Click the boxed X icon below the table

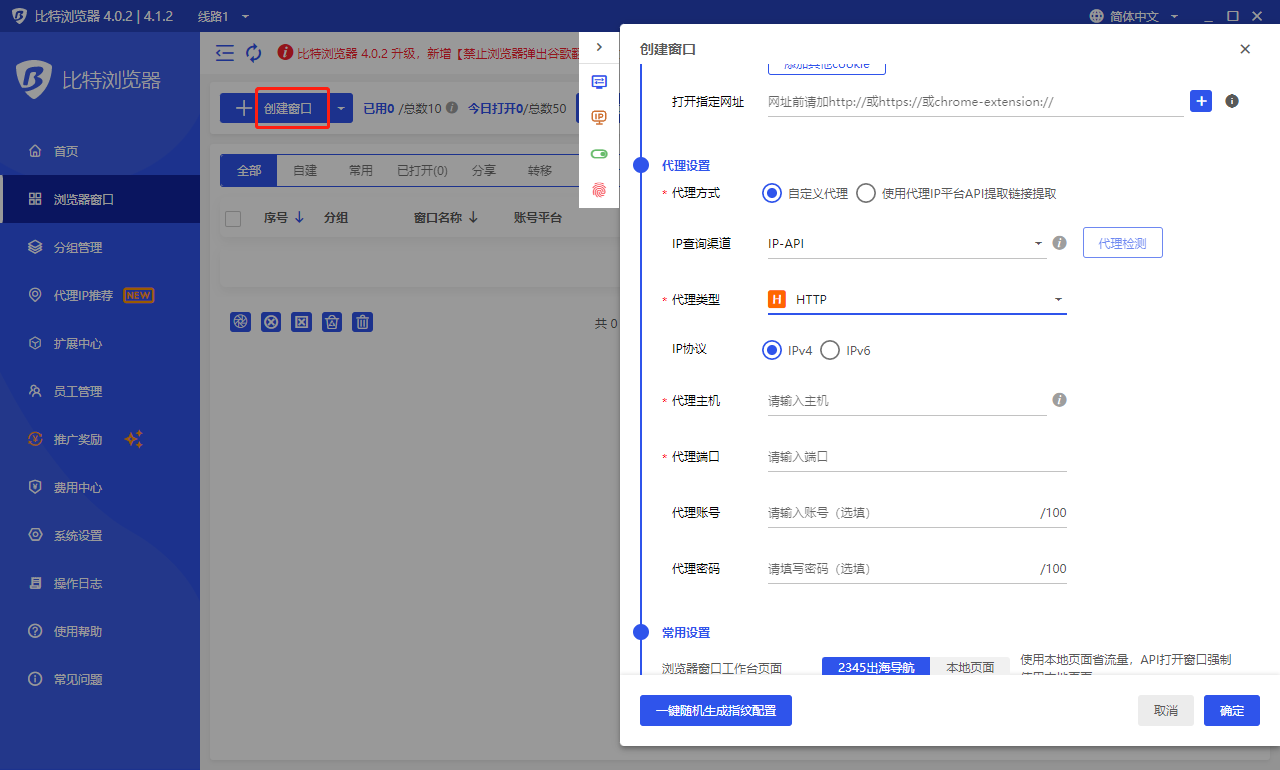coord(302,322)
